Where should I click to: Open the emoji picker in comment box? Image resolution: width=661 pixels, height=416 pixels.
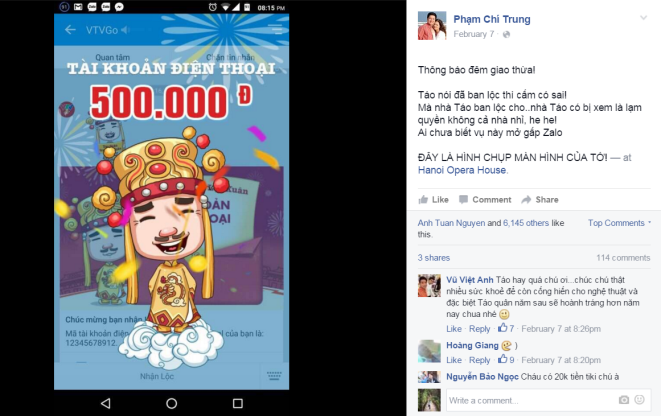coord(640,400)
